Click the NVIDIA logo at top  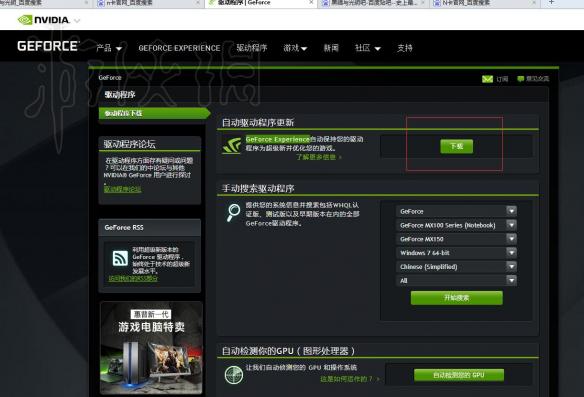tap(44, 20)
